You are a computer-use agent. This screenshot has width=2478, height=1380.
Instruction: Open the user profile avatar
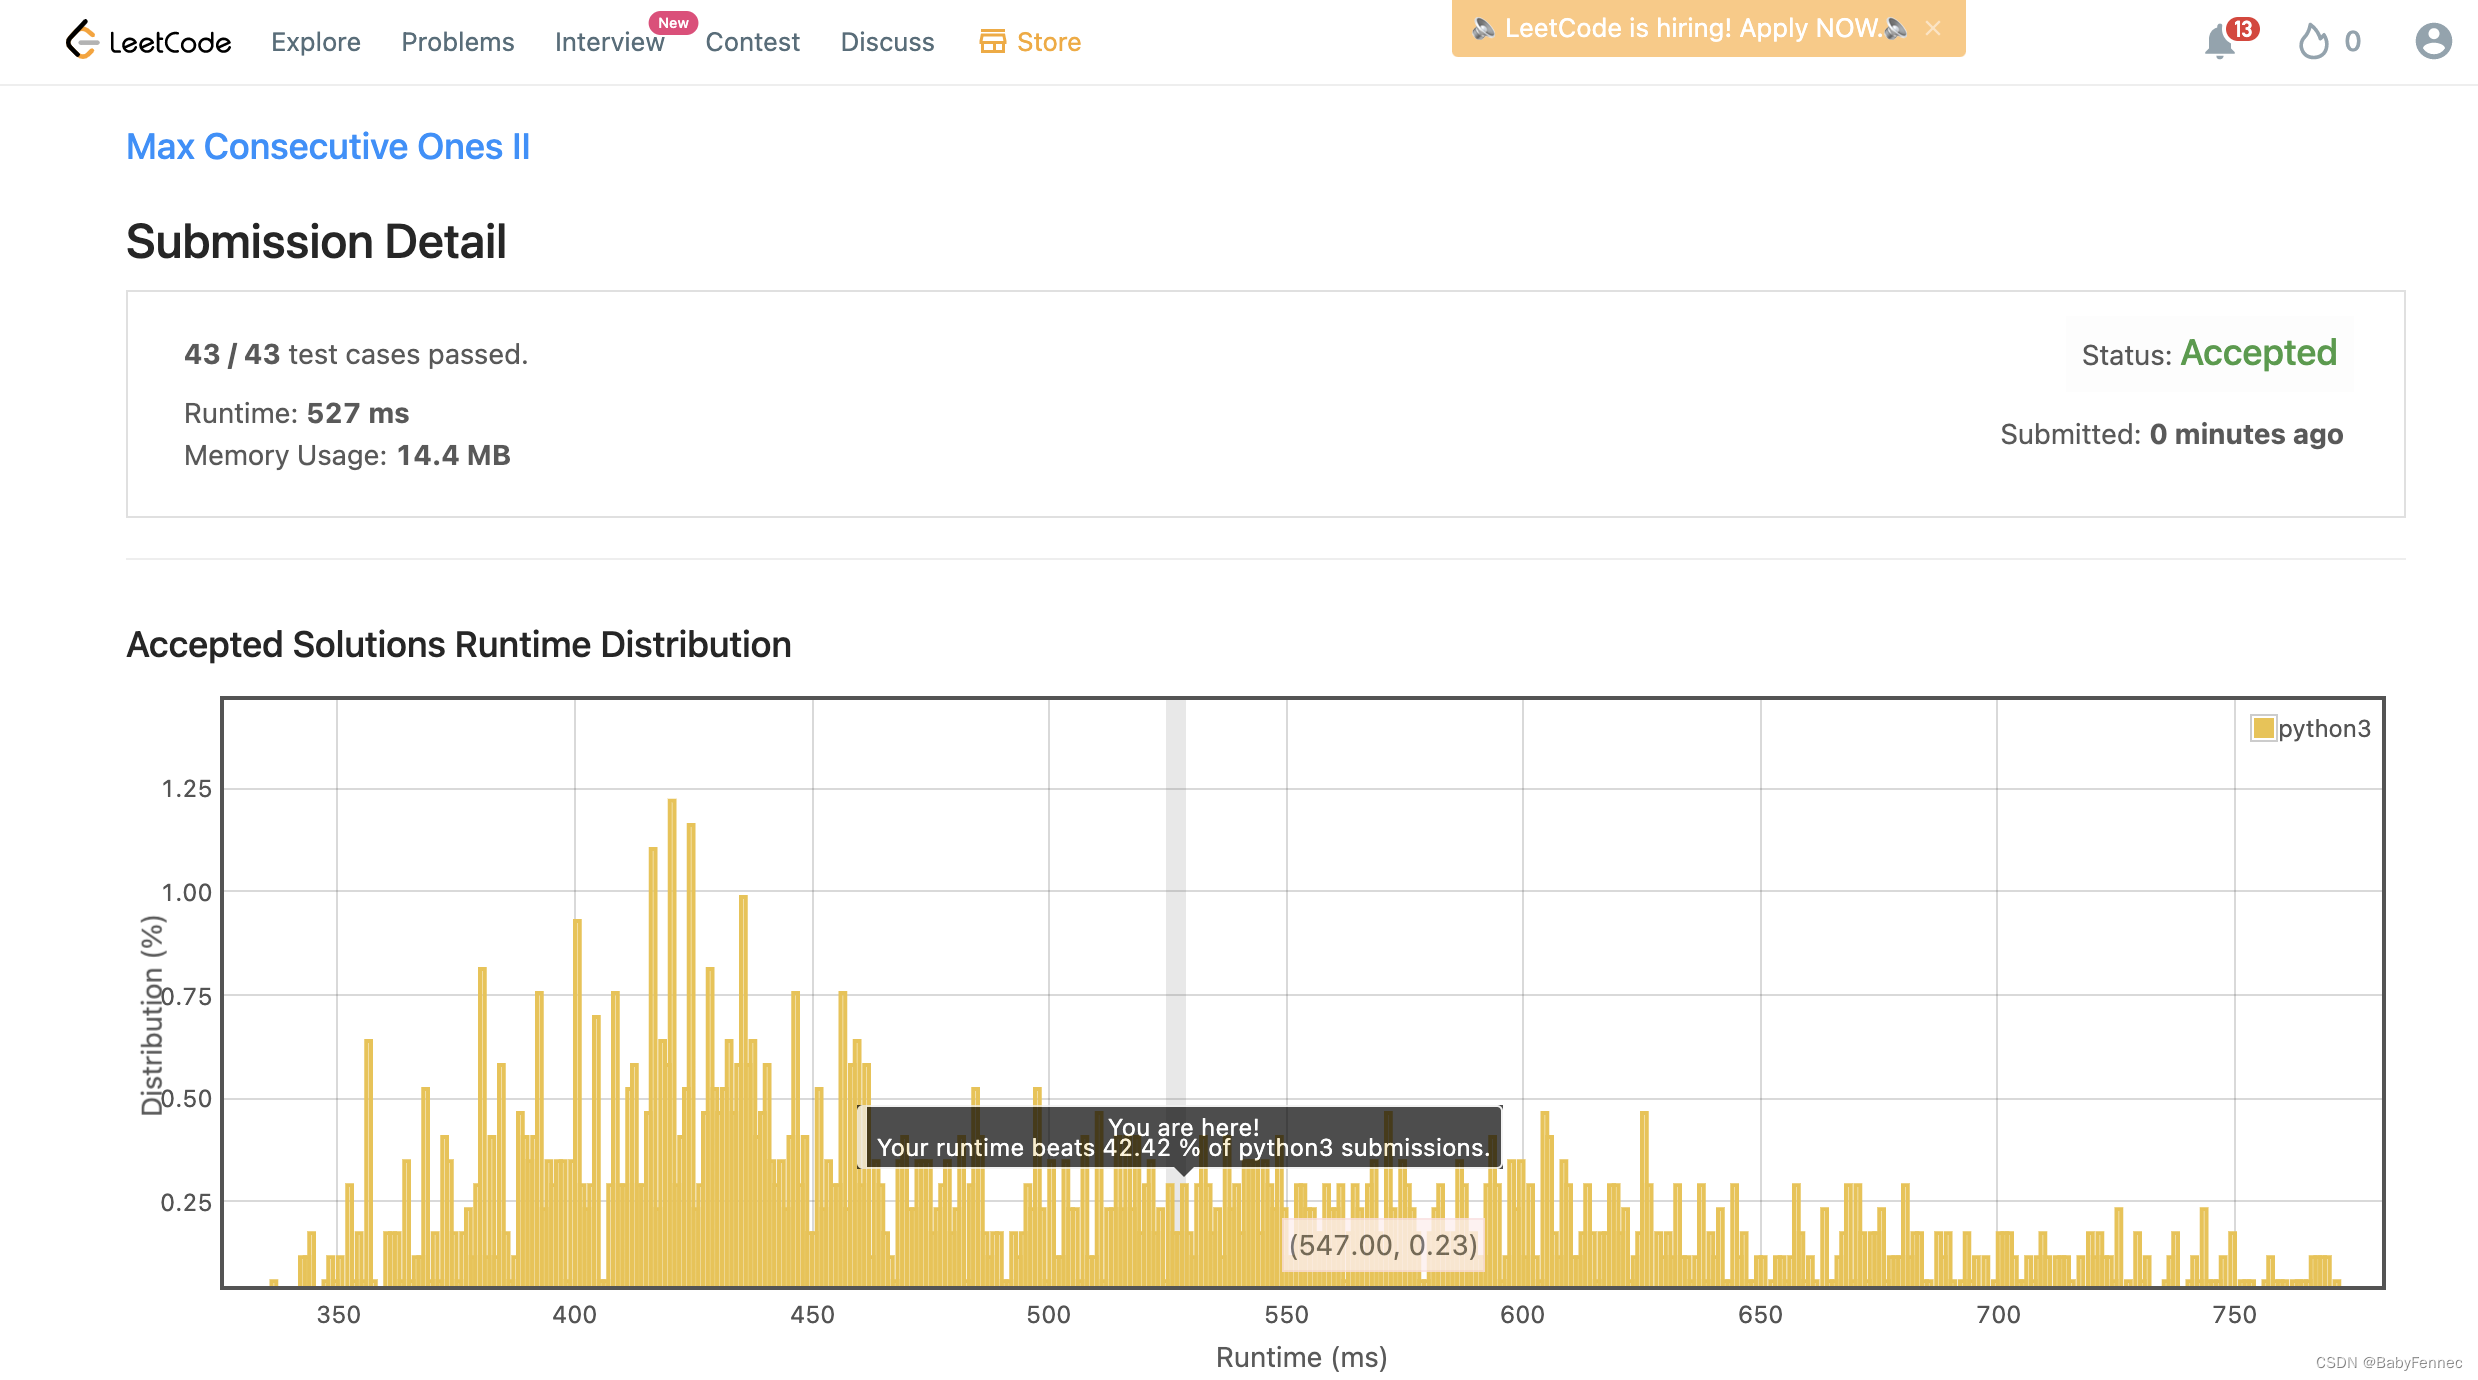(2432, 42)
